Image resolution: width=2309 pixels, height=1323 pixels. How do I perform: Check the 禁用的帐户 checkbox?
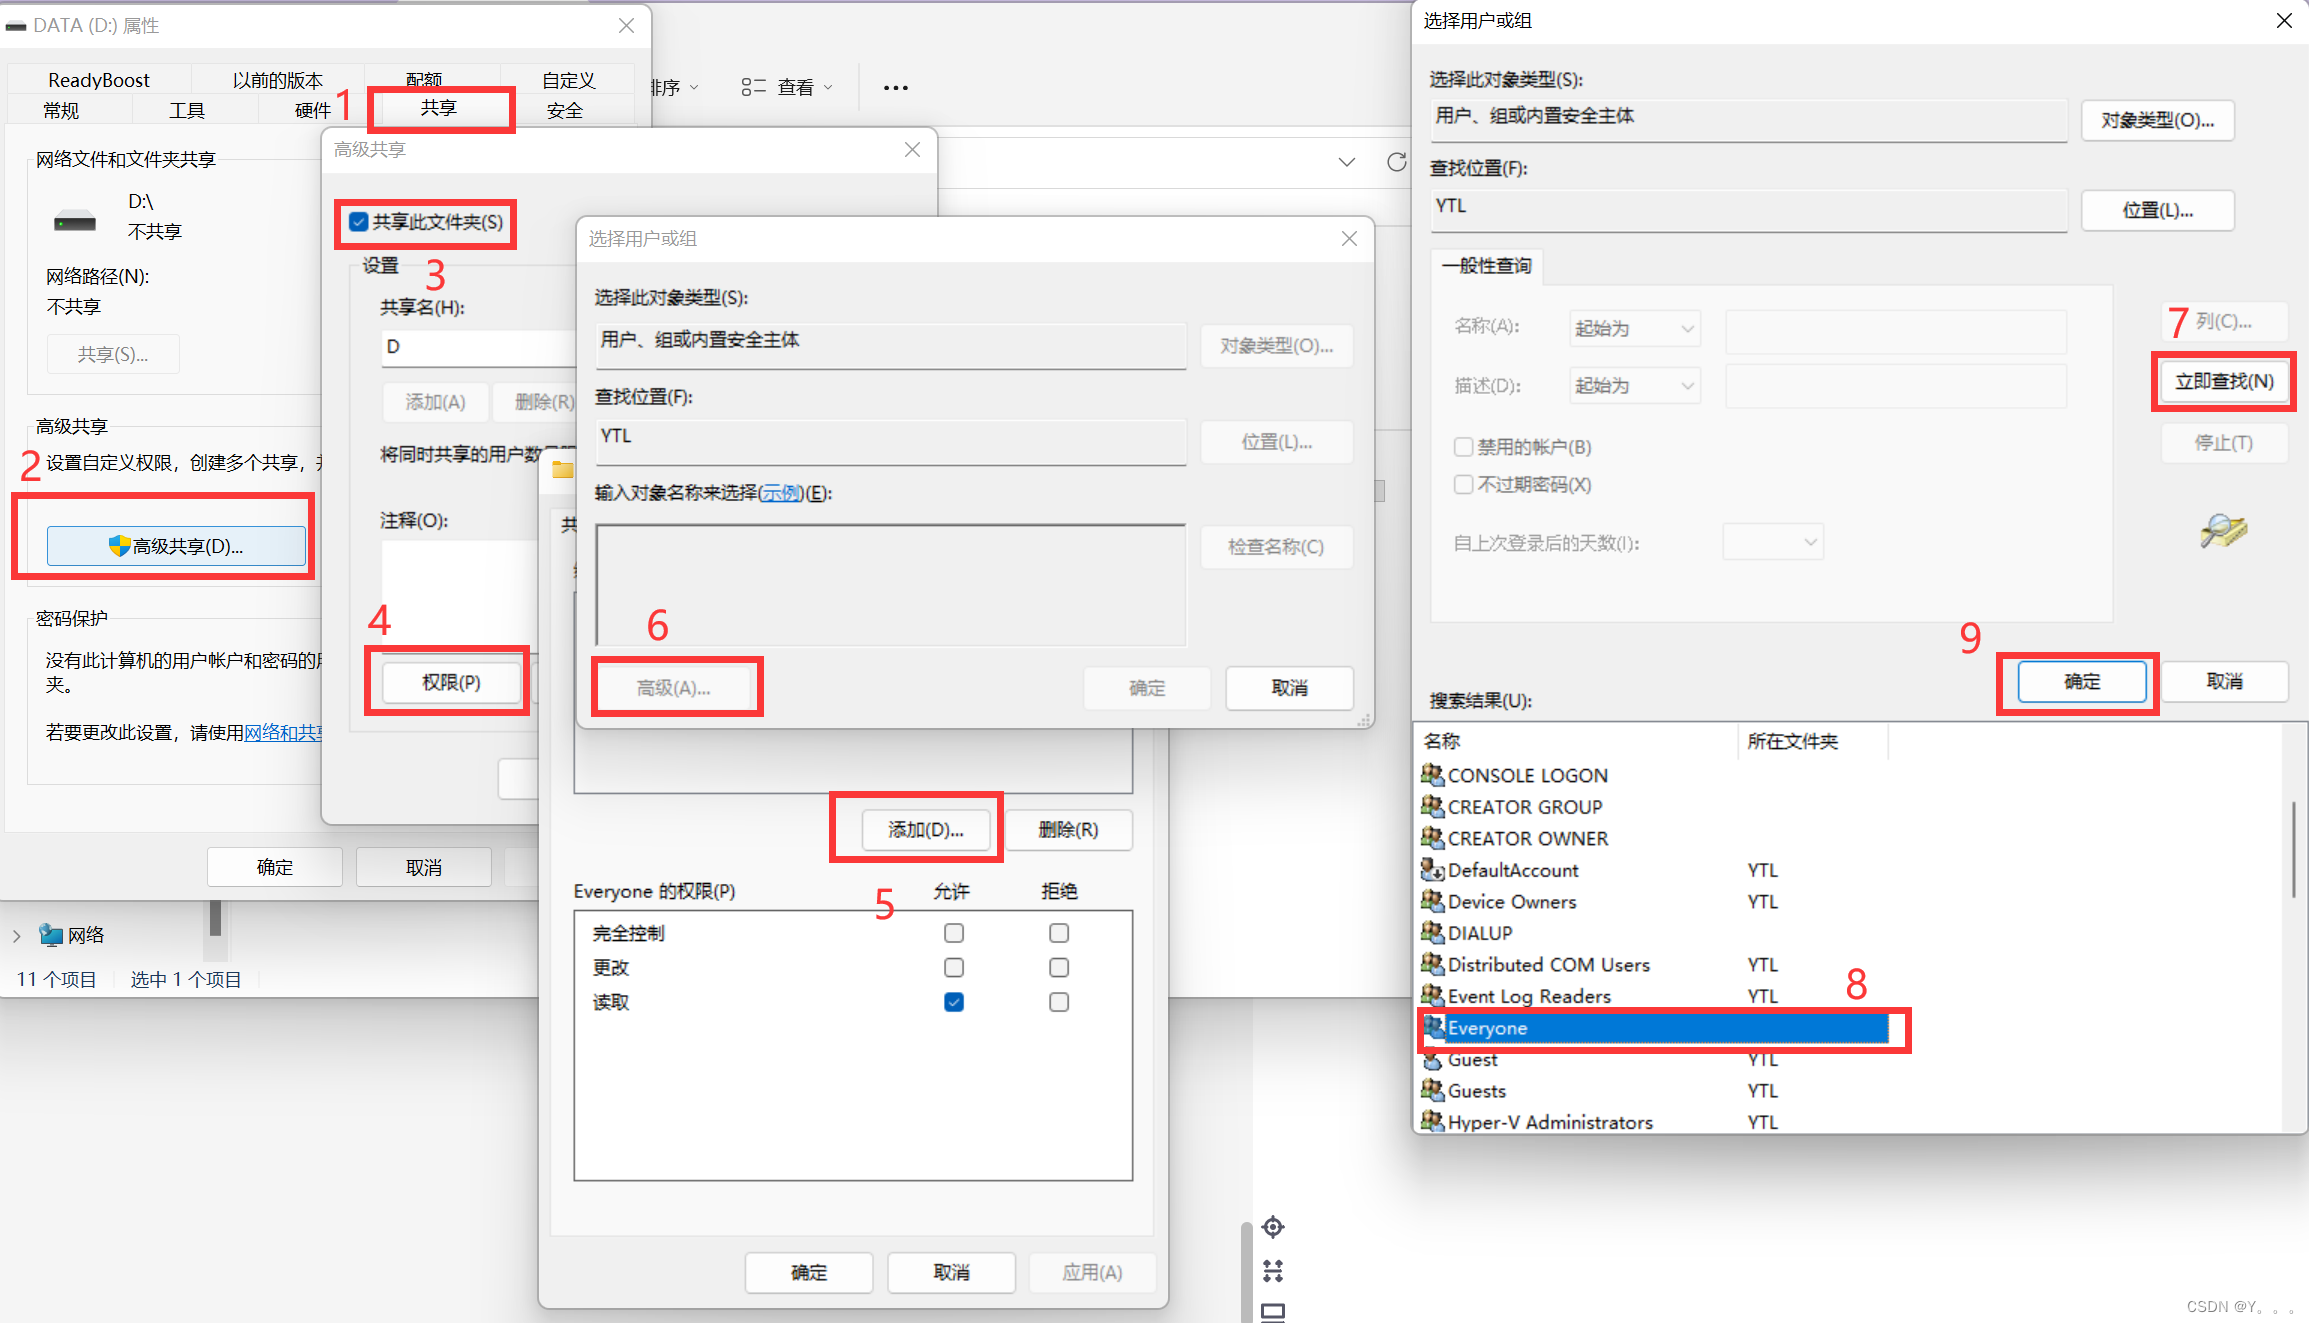click(x=1463, y=446)
